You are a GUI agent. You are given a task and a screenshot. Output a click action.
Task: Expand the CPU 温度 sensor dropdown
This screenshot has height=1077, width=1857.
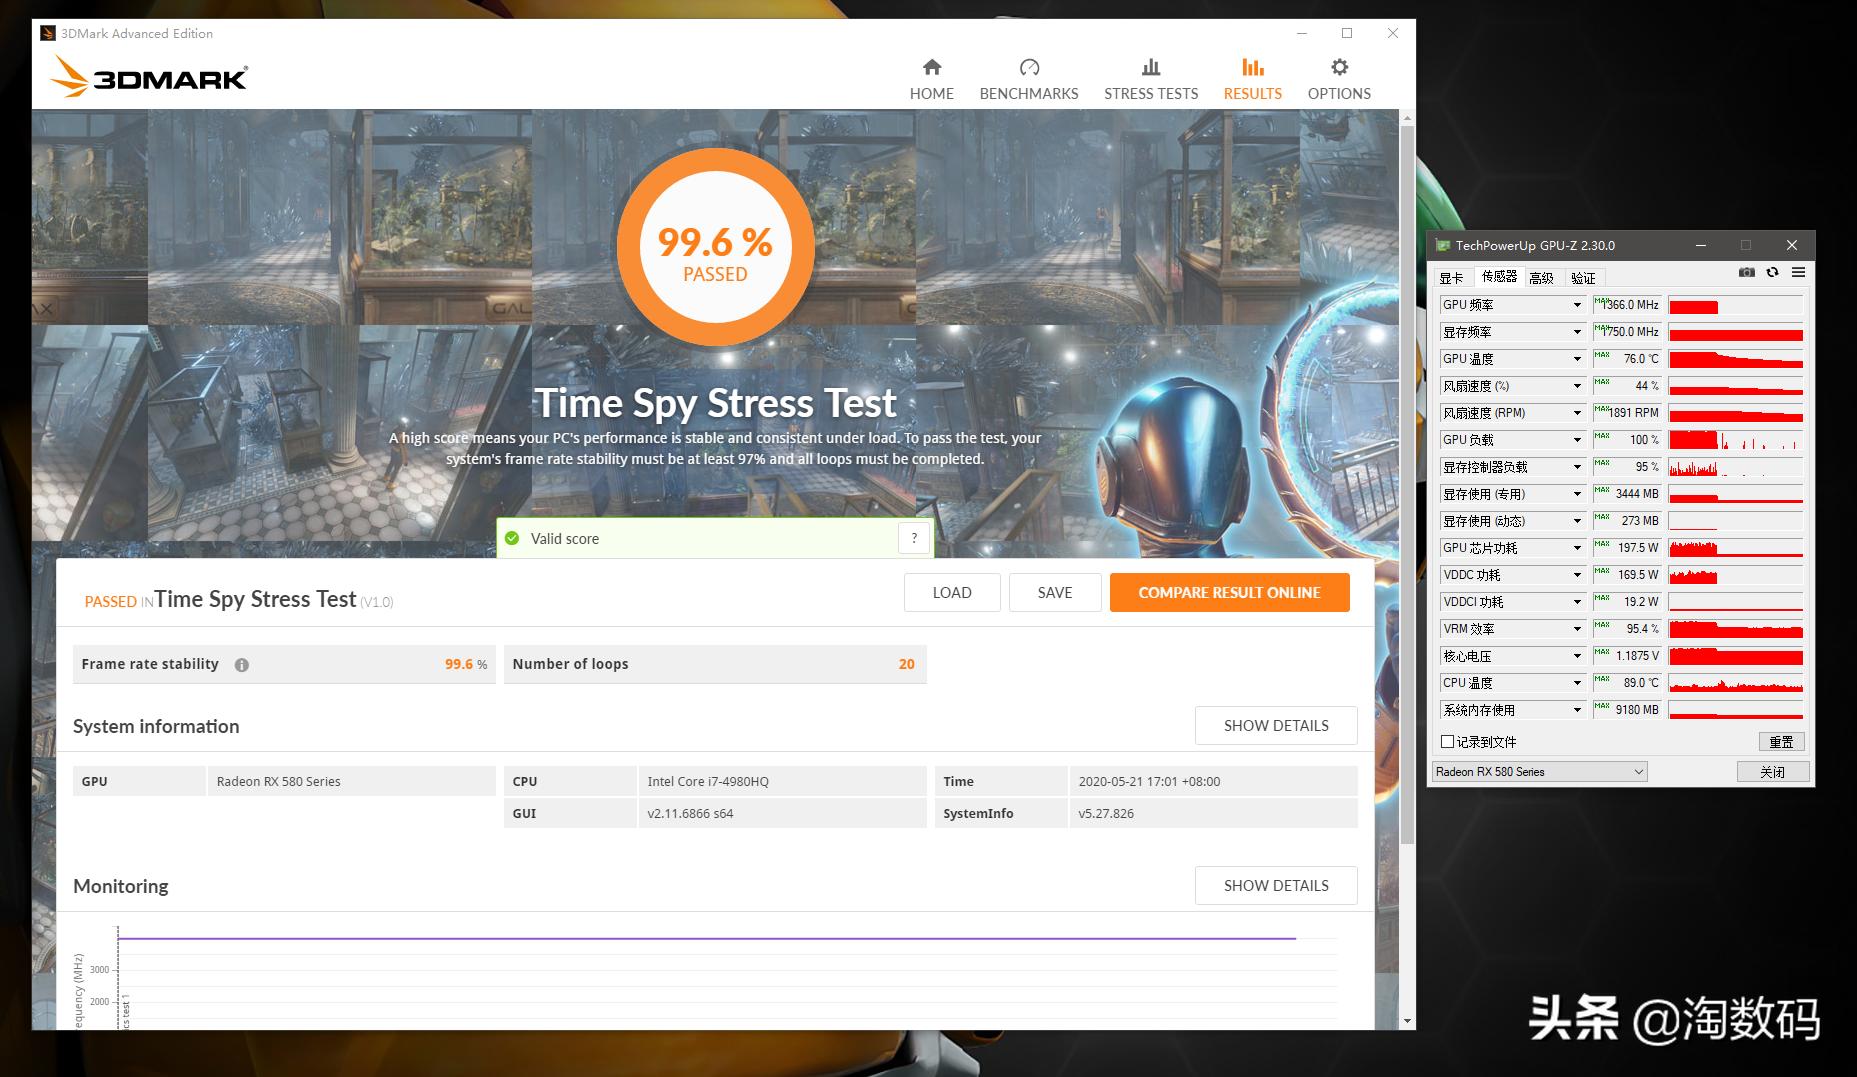pos(1577,683)
